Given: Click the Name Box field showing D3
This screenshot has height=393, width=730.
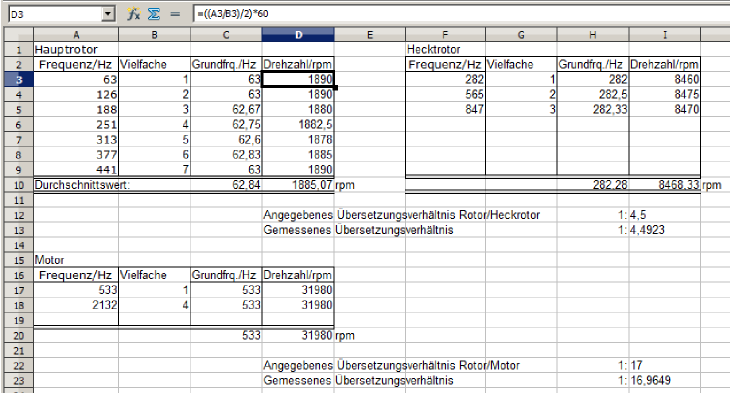Looking at the screenshot, I should pyautogui.click(x=55, y=14).
